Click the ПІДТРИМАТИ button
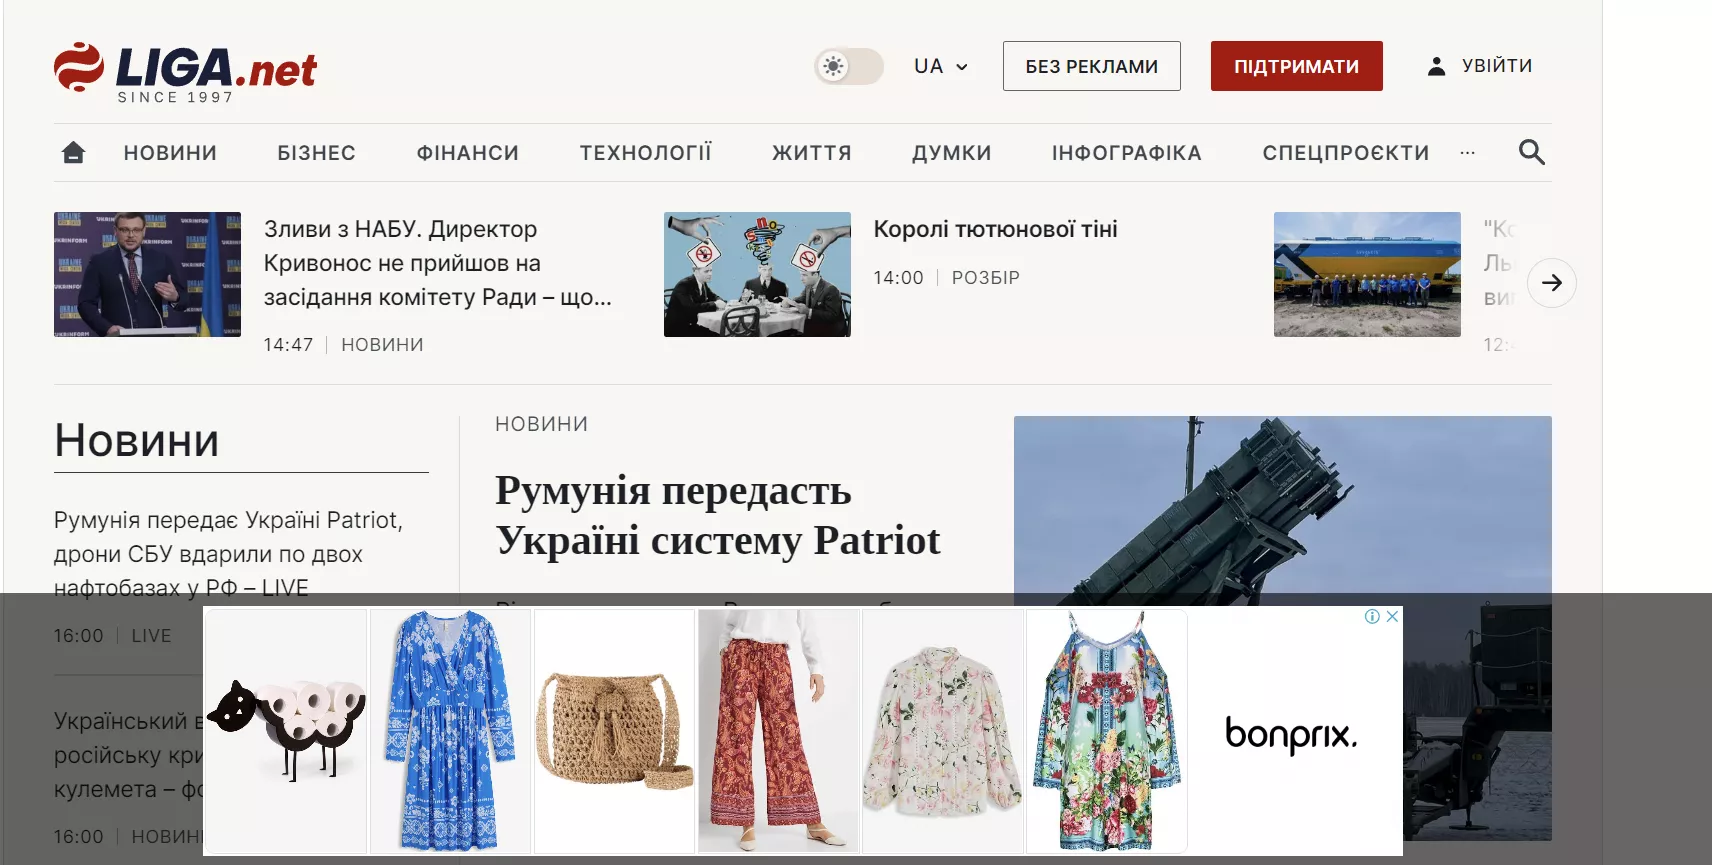 coord(1296,66)
